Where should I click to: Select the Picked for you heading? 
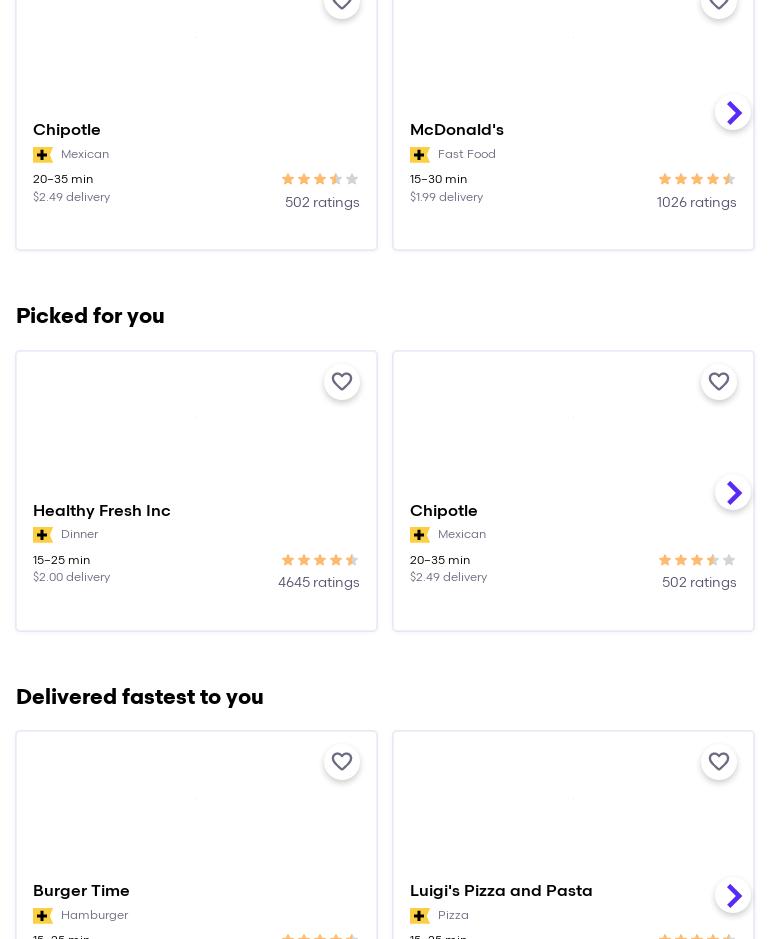coord(90,317)
